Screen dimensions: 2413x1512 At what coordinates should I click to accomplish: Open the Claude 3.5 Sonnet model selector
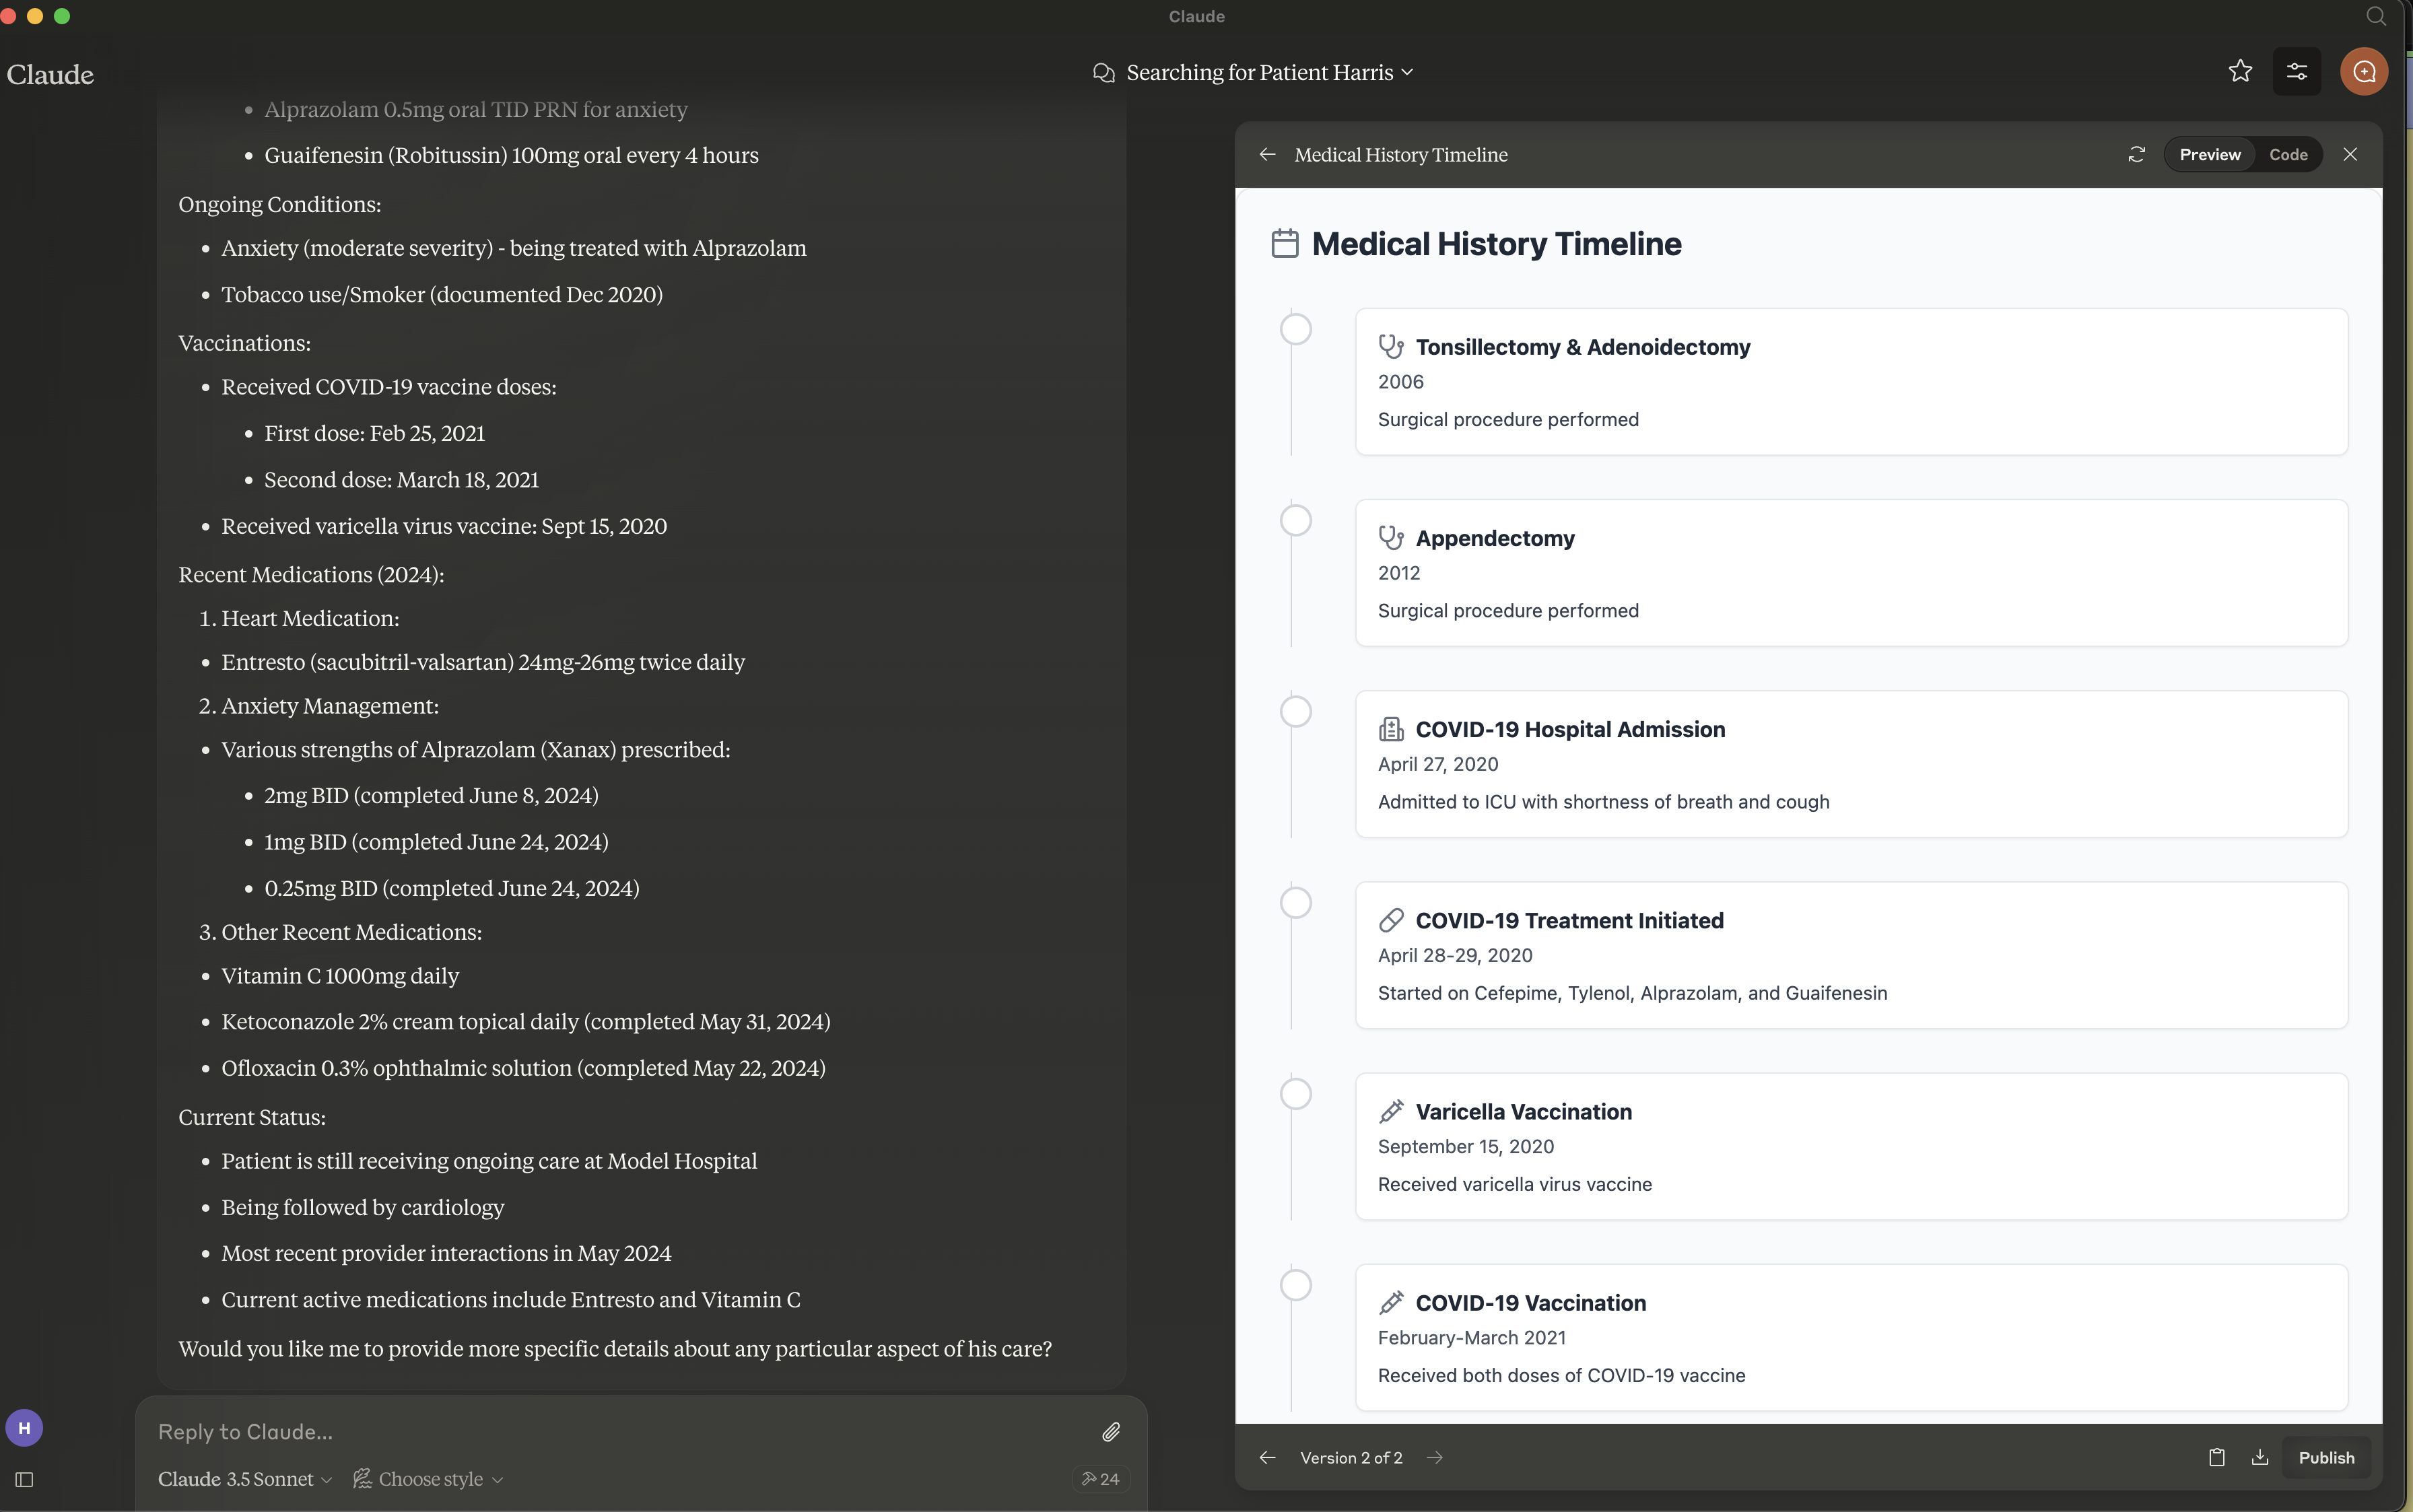pos(244,1479)
